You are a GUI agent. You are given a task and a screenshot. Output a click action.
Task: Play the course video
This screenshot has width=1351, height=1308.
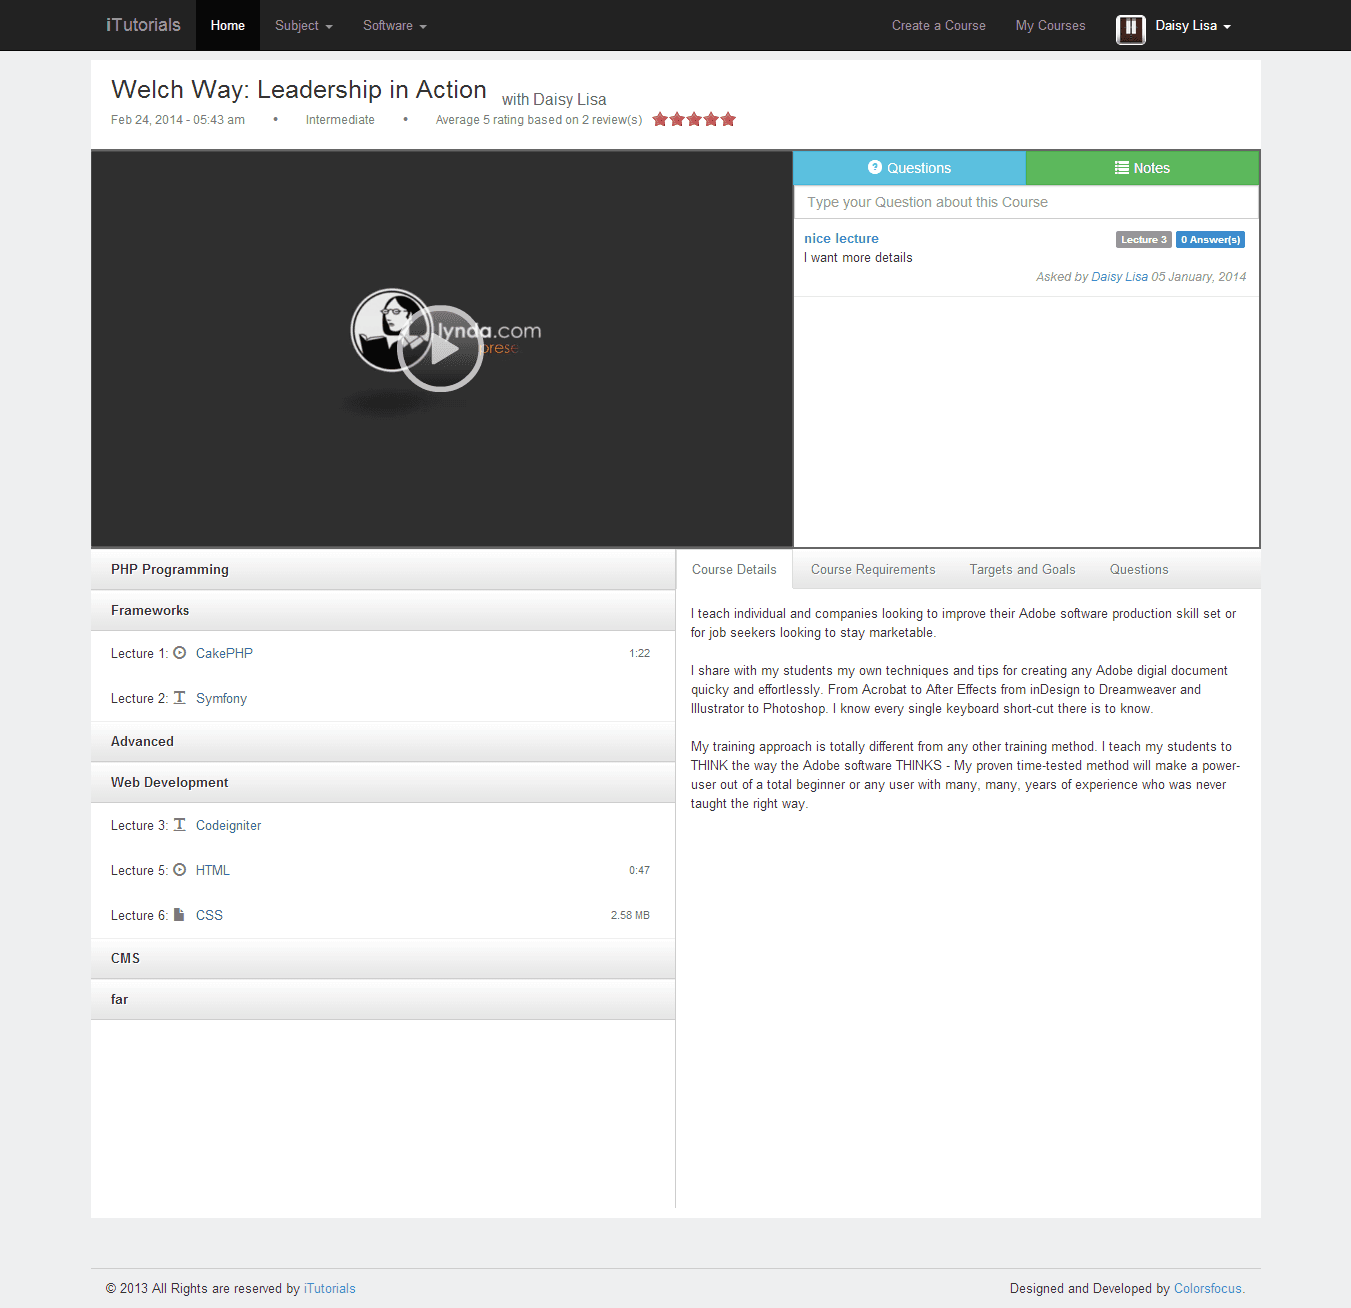pyautogui.click(x=441, y=348)
